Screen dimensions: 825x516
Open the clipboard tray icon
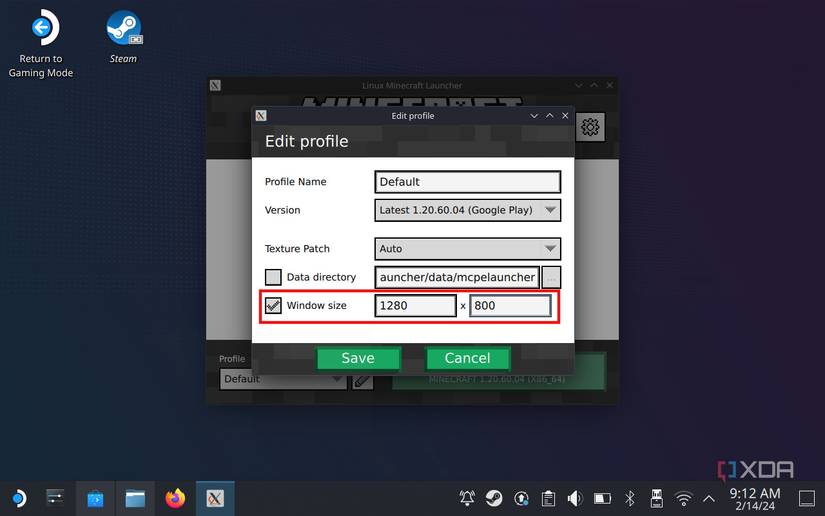point(548,498)
